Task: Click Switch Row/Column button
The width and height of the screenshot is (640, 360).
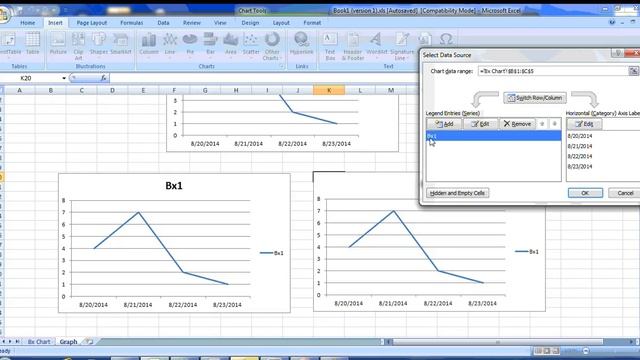Action: [x=535, y=98]
